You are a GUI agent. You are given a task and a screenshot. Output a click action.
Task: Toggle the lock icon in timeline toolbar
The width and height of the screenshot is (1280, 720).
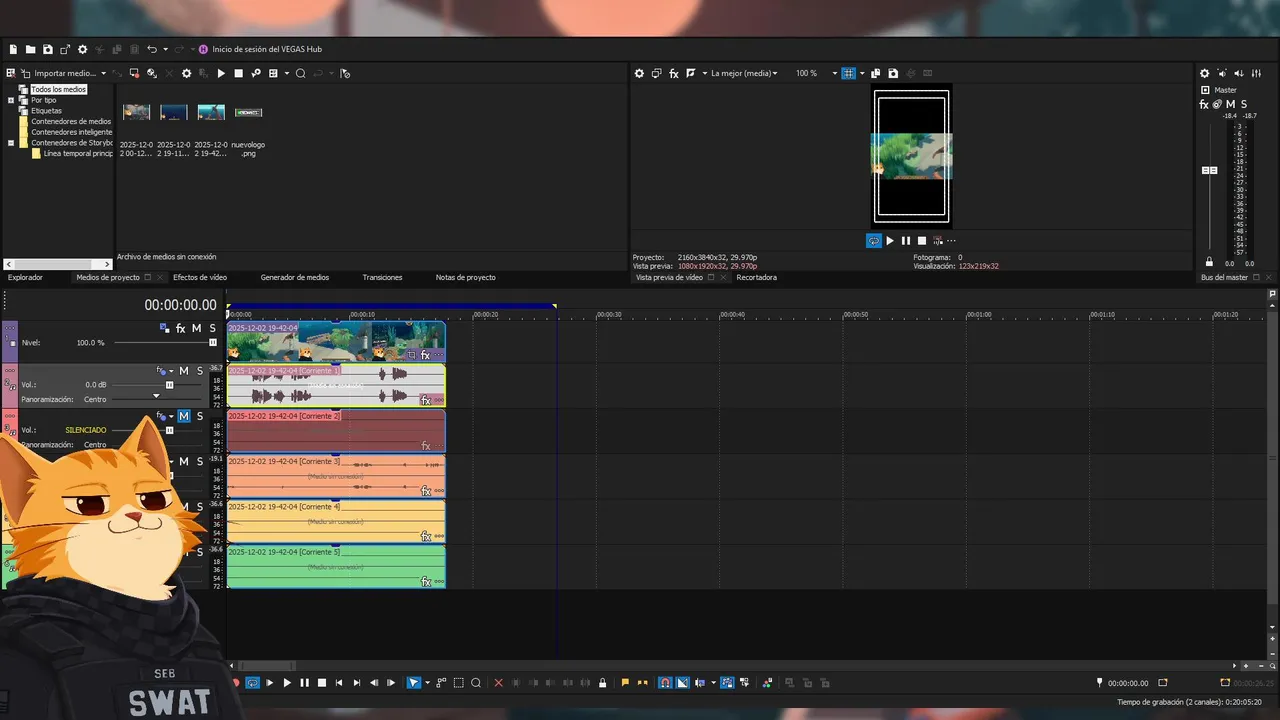pyautogui.click(x=602, y=683)
